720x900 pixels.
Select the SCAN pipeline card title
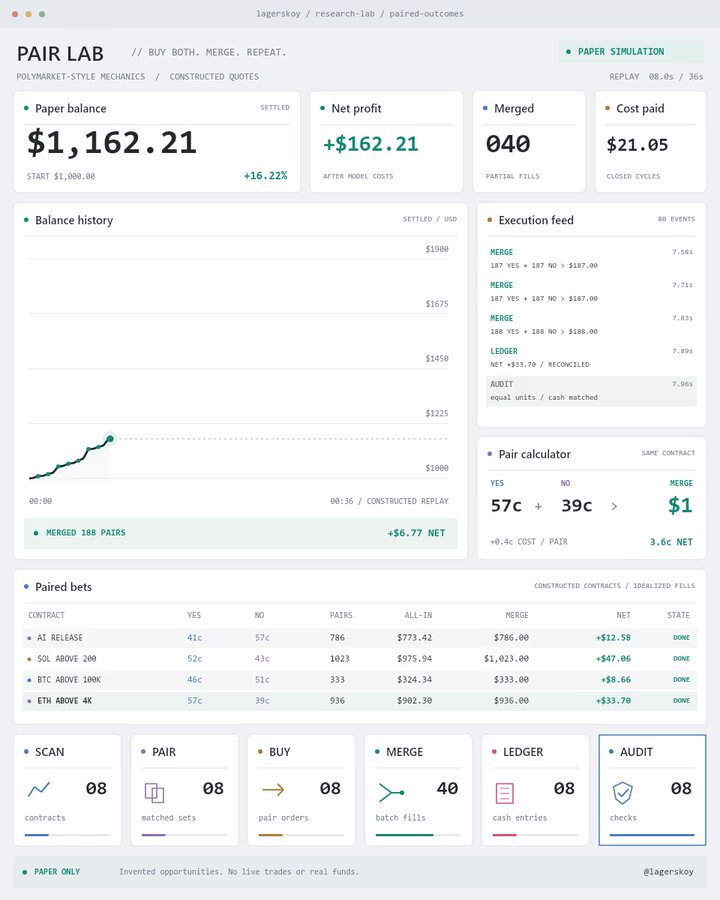(x=49, y=752)
